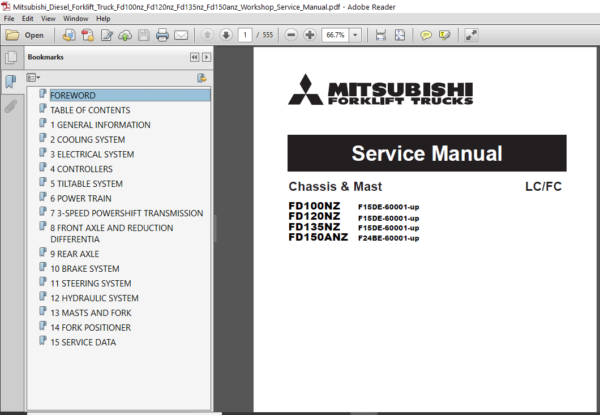Screen dimensions: 600x415
Task: Open bookmarks options menu dropdown
Action: 33,78
